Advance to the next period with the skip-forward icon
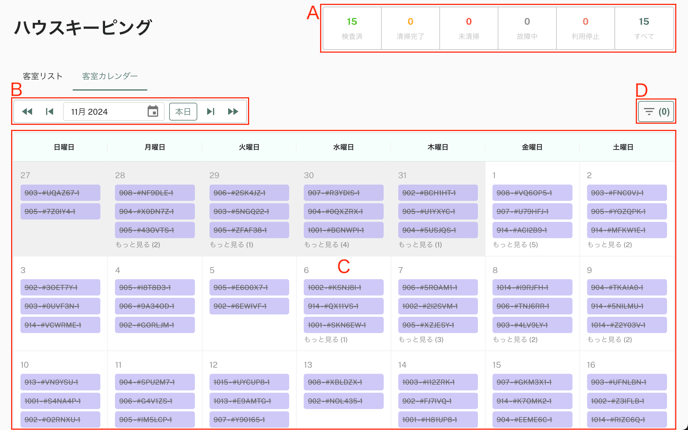This screenshot has width=688, height=430. click(x=211, y=112)
